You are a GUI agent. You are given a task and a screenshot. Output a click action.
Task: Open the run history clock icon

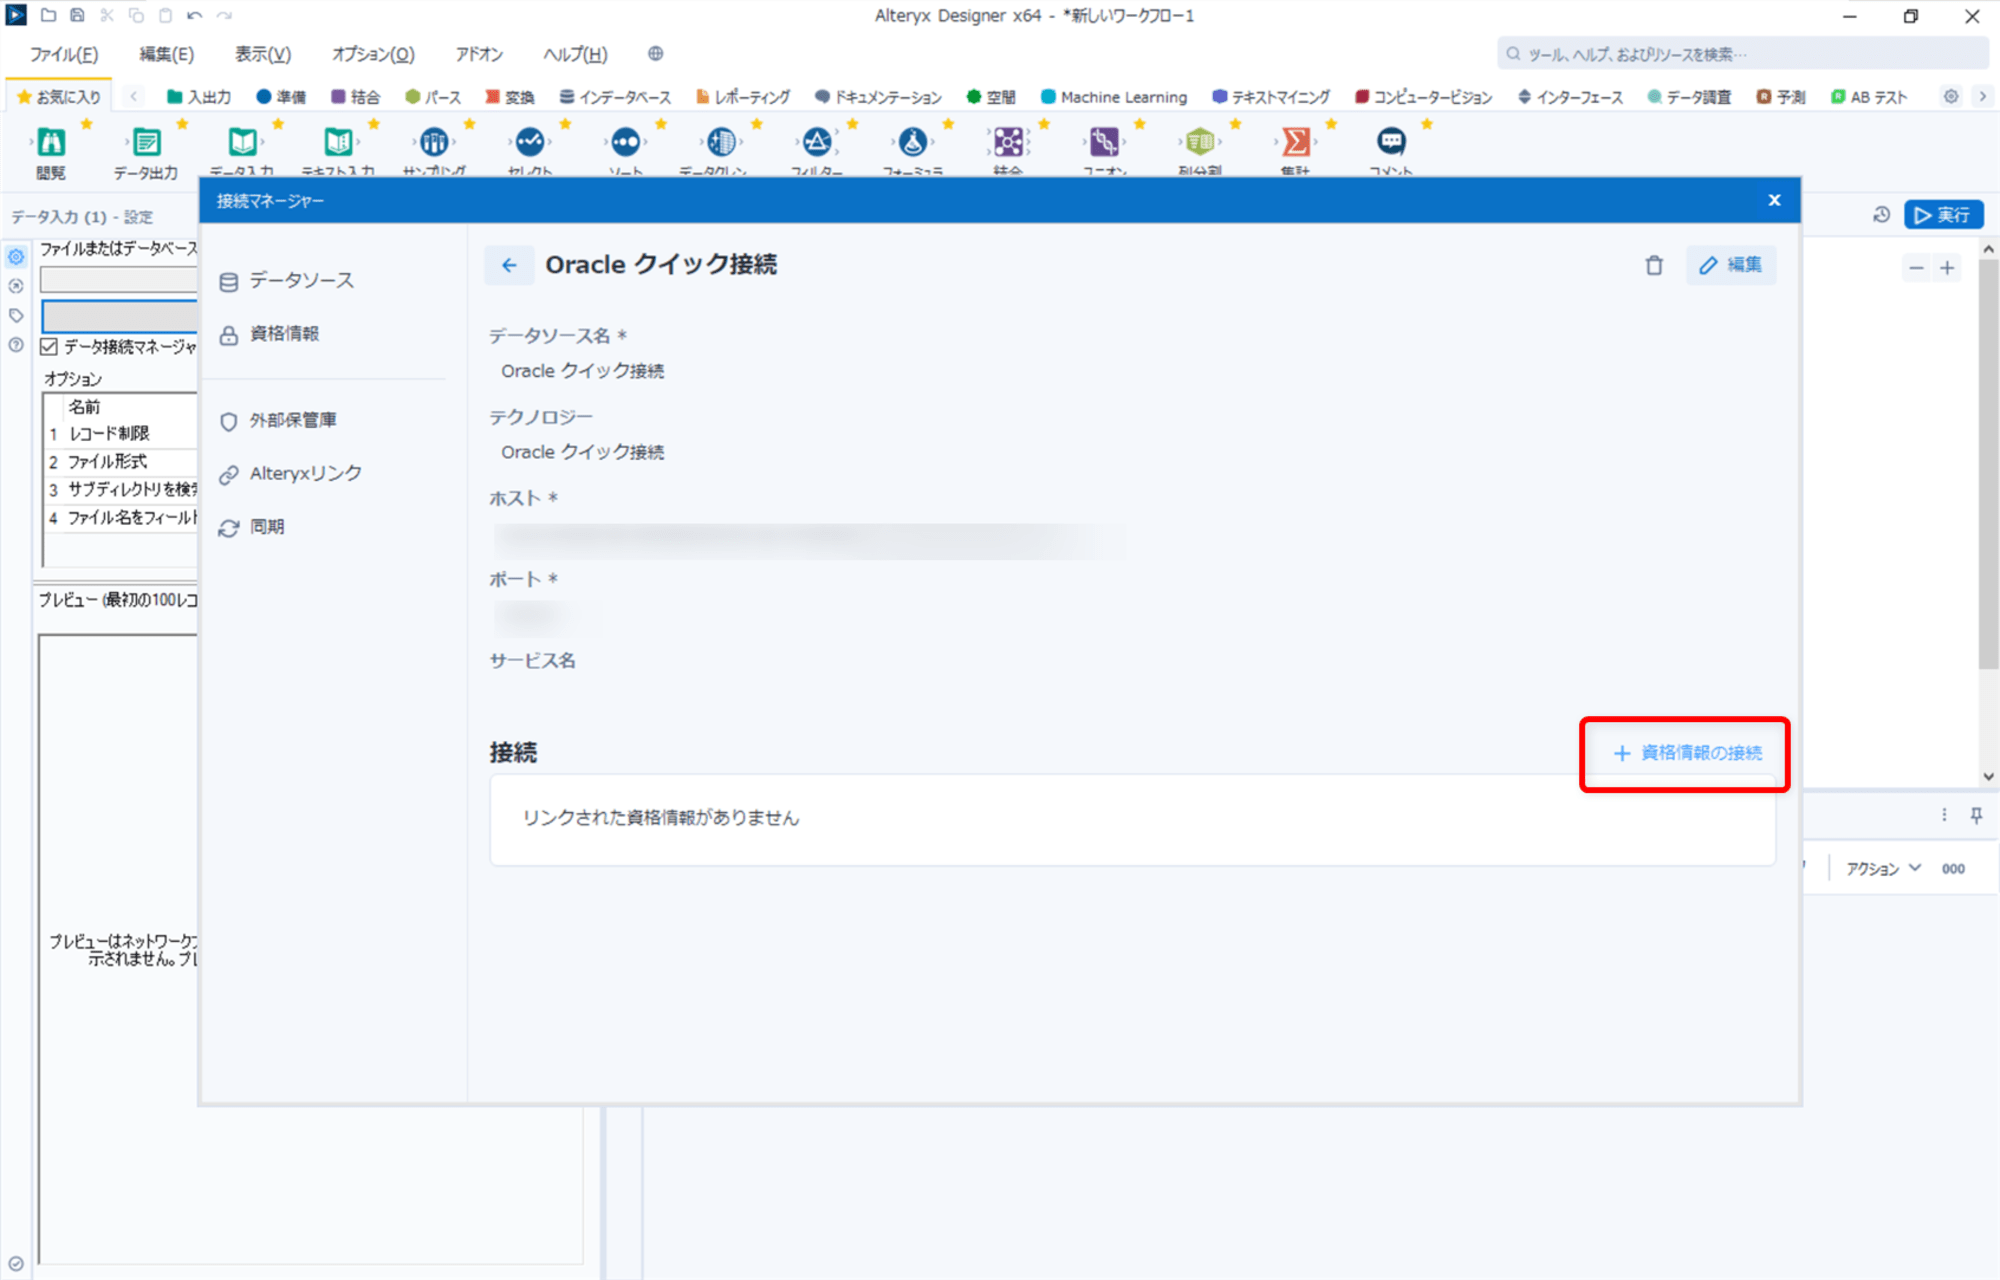click(1881, 215)
